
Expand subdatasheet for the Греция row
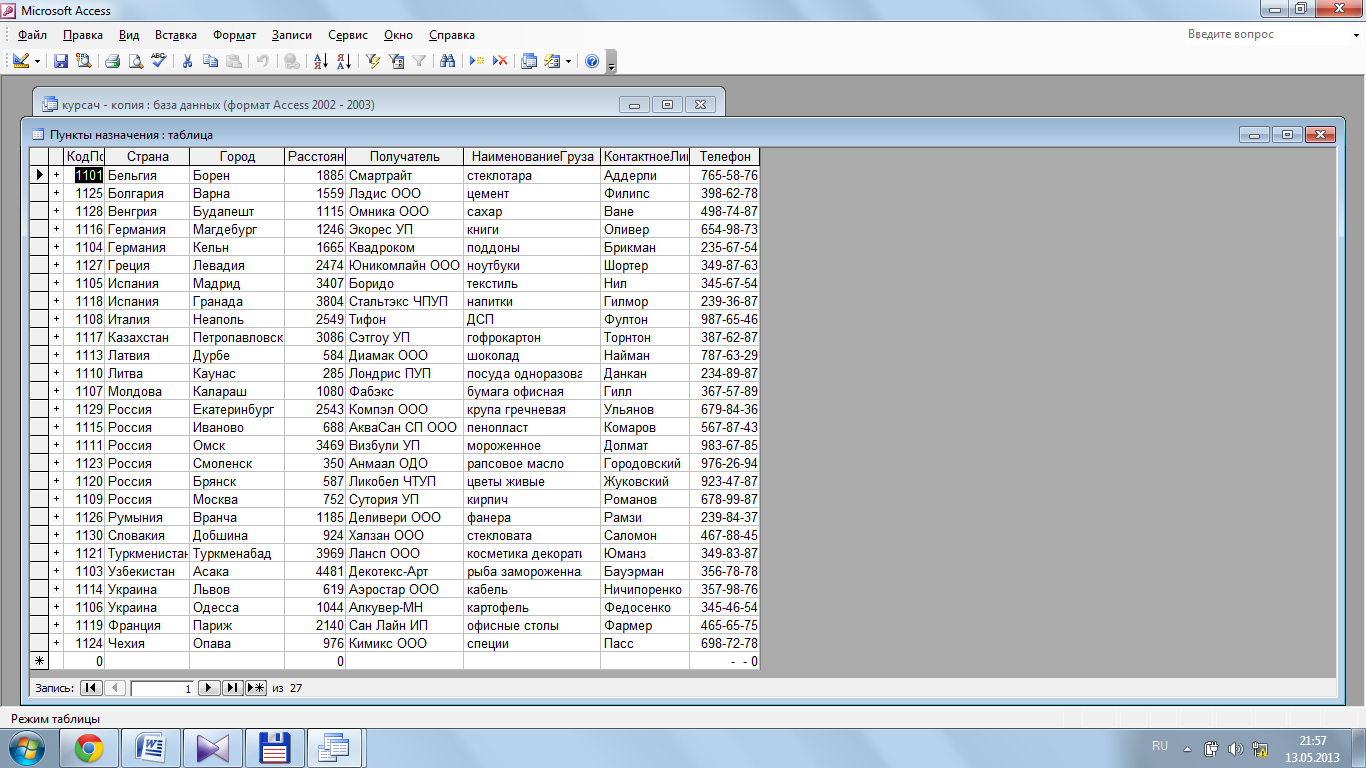point(56,265)
